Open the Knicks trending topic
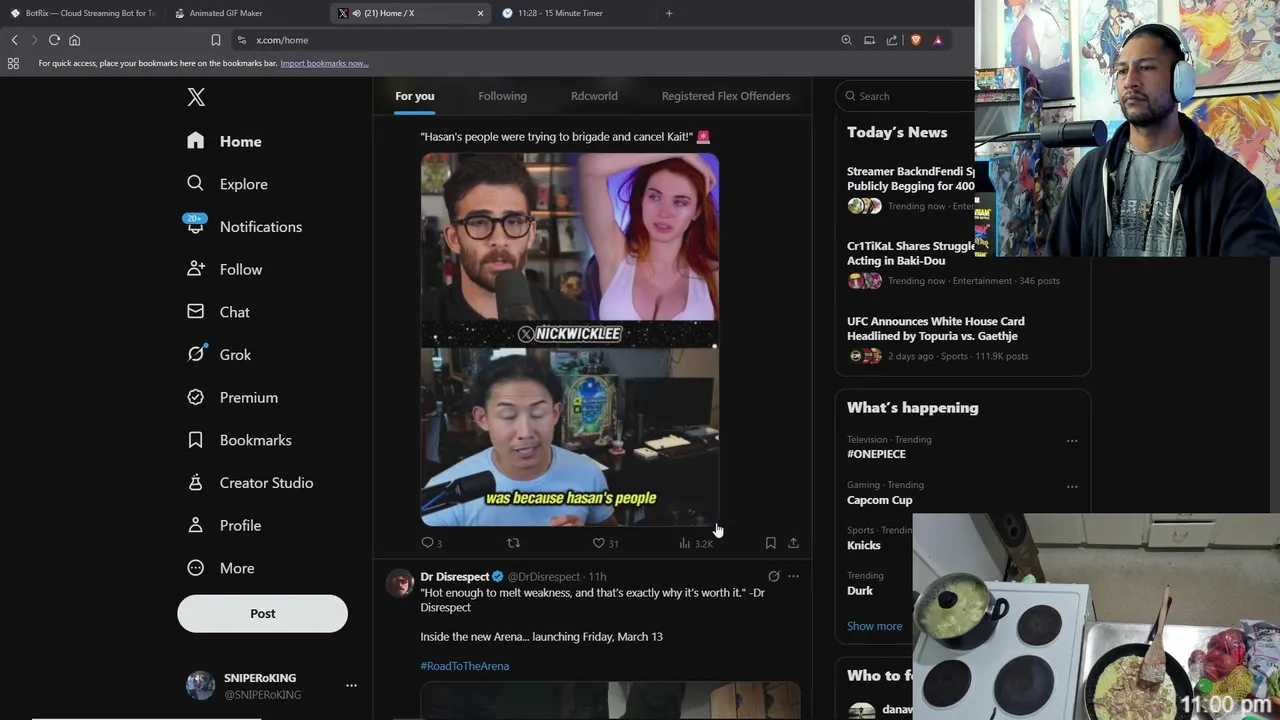This screenshot has width=1280, height=720. pyautogui.click(x=863, y=545)
